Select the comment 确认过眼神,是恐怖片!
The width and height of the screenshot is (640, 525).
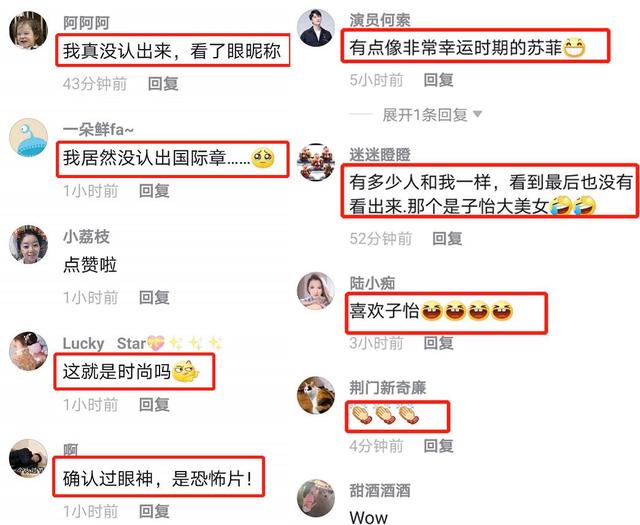158,477
